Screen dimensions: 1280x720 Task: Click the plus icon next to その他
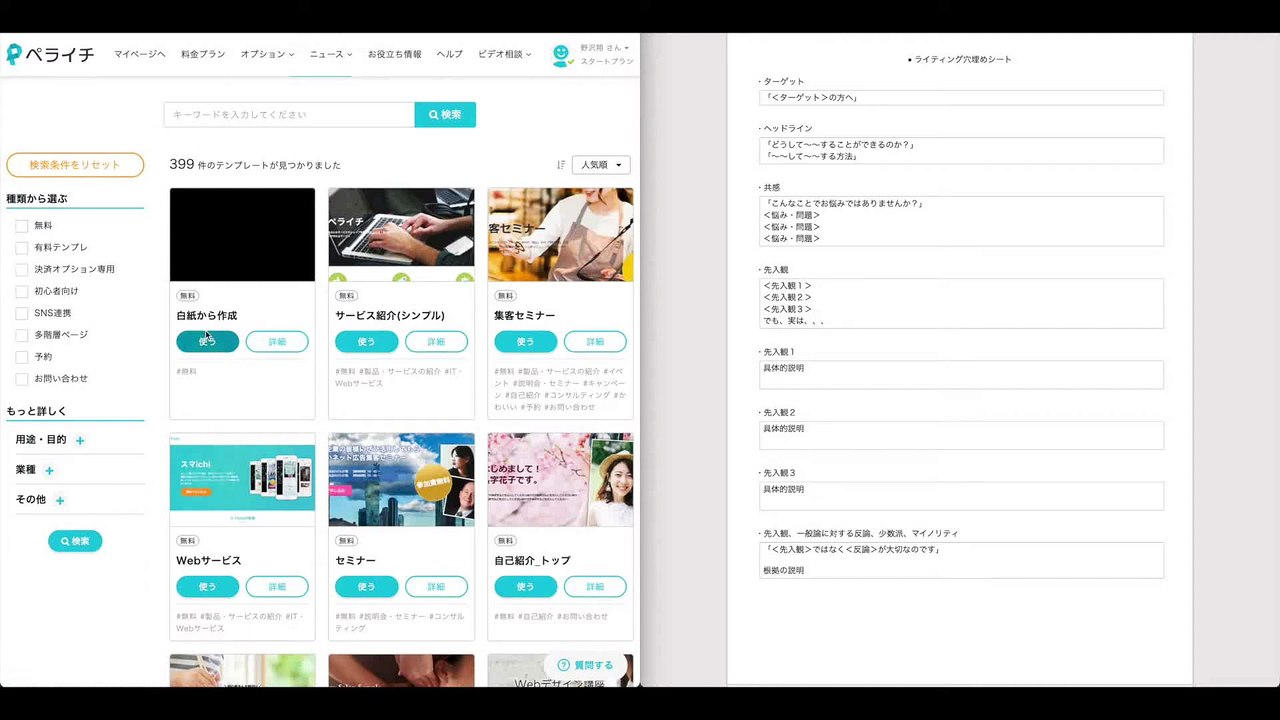point(59,500)
